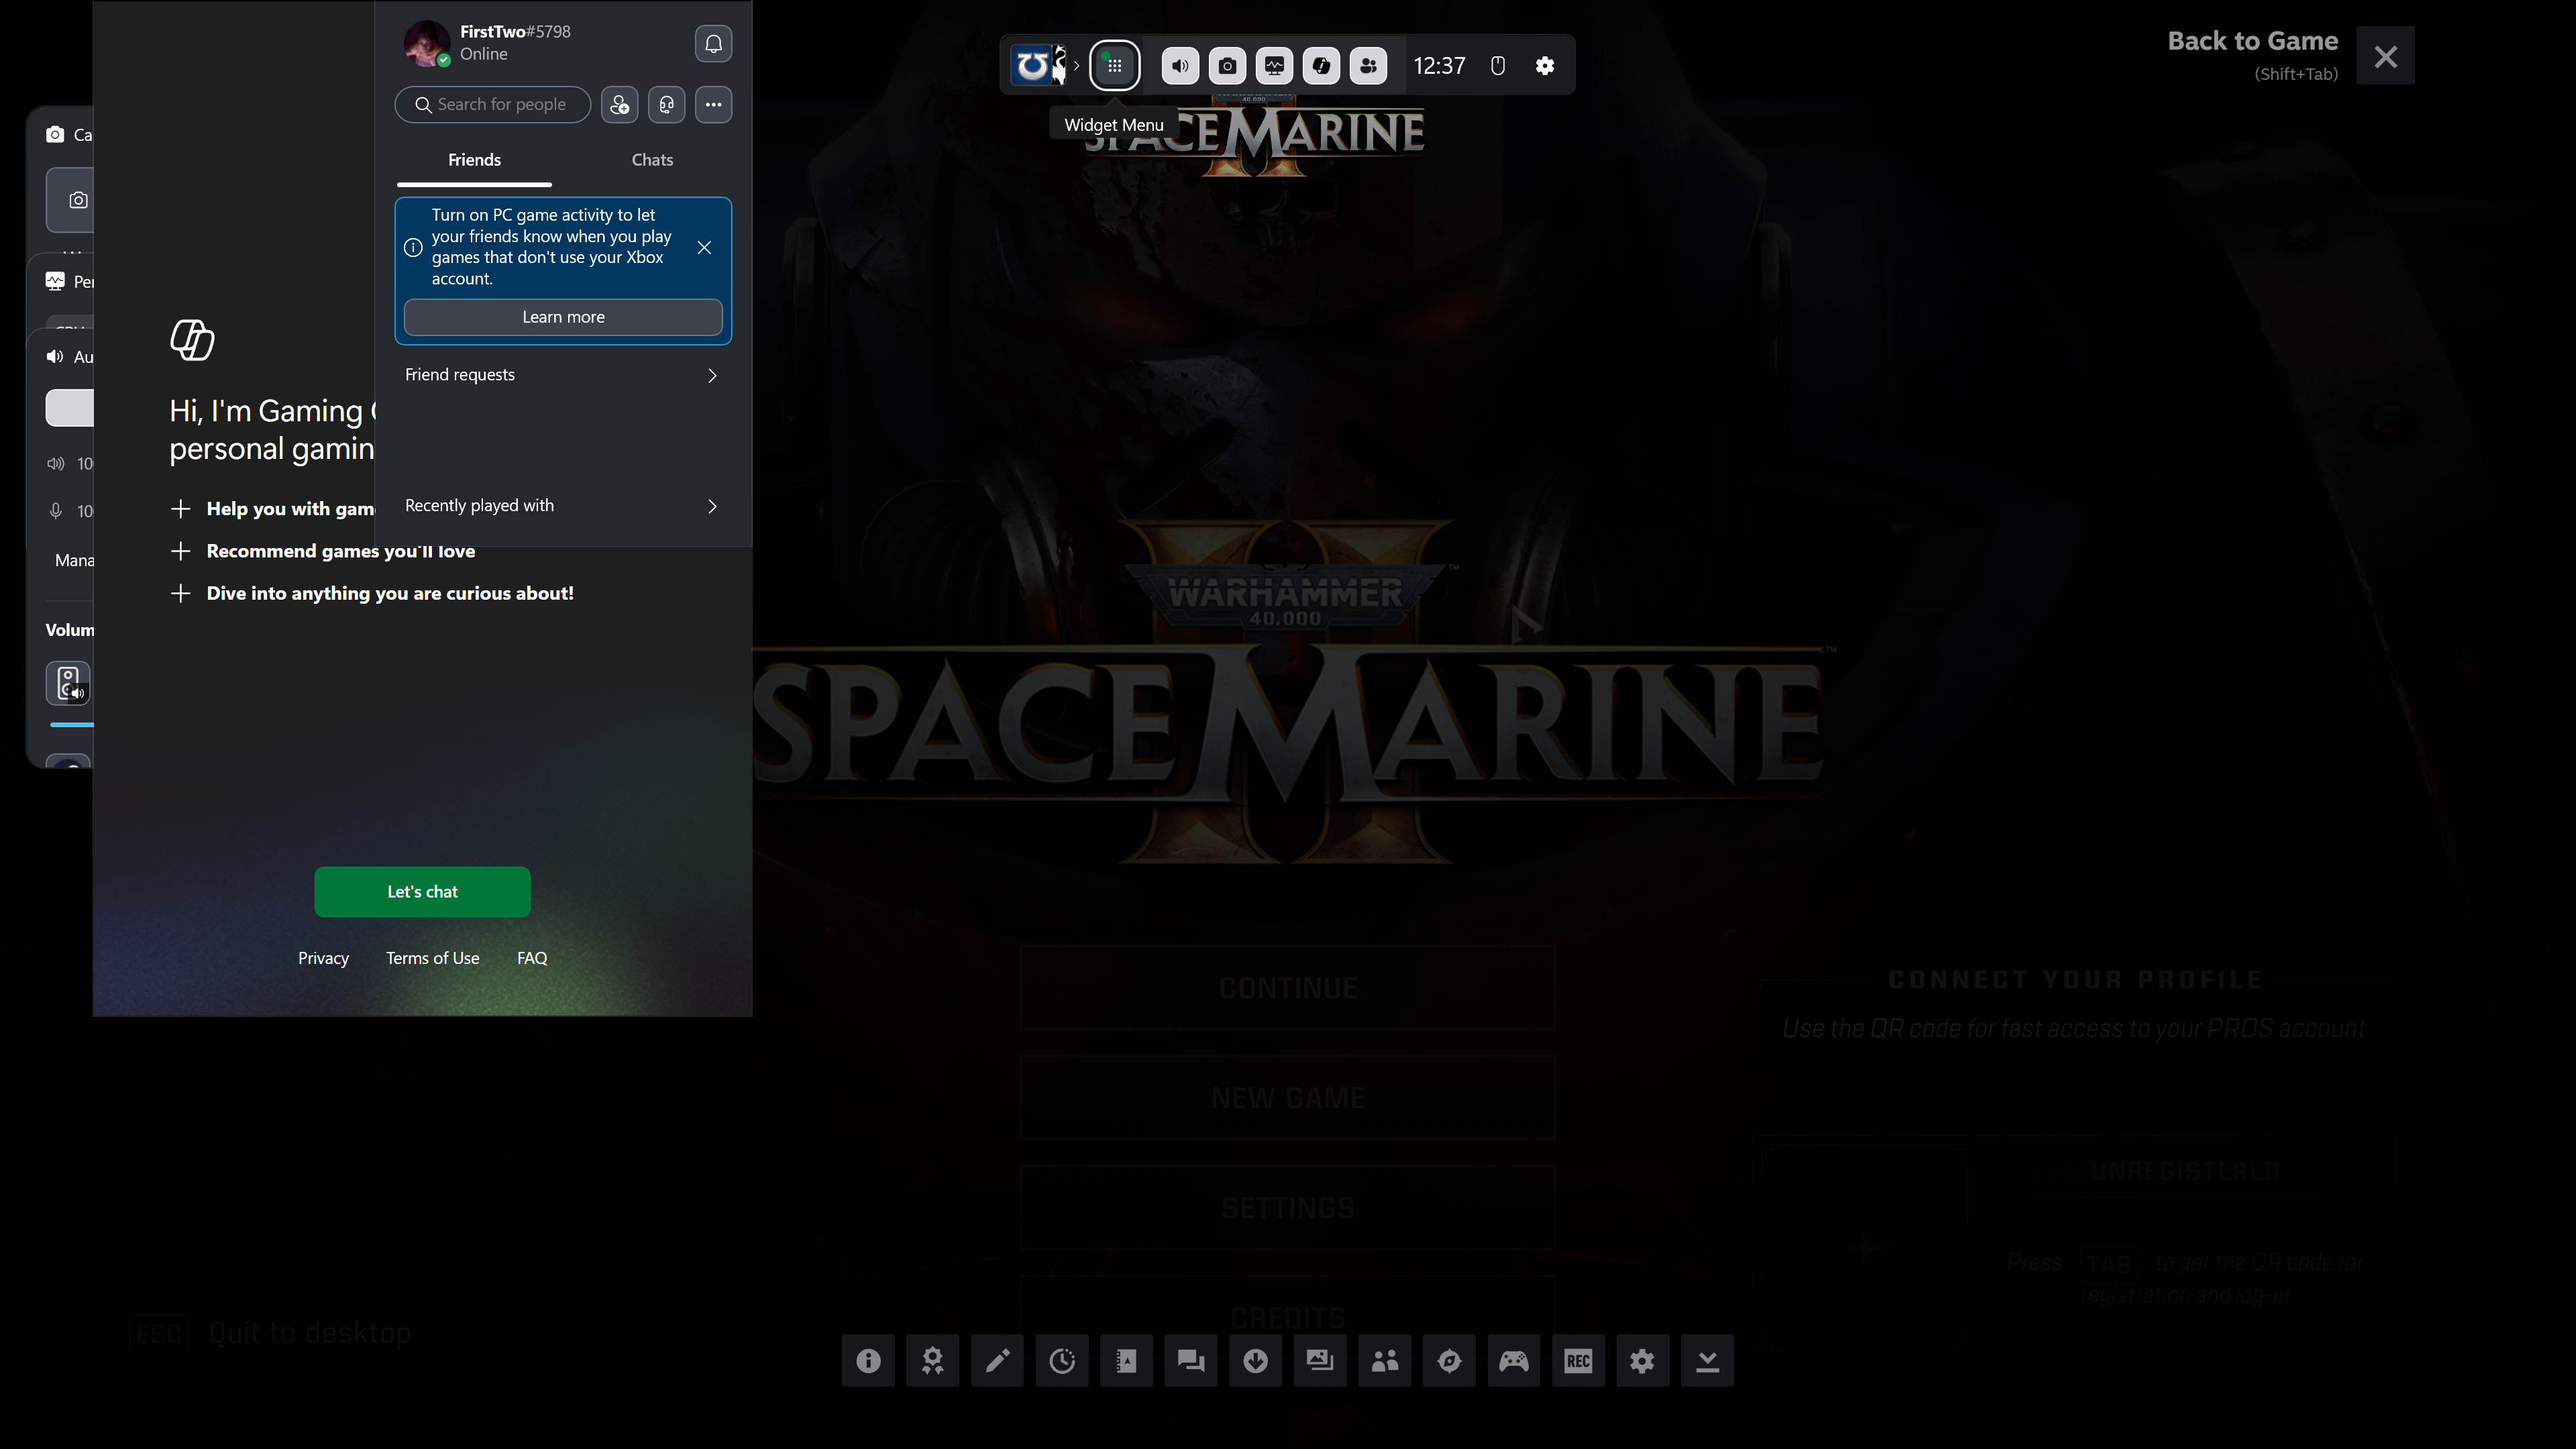Click the Learn more button
The image size is (2576, 1449).
563,317
